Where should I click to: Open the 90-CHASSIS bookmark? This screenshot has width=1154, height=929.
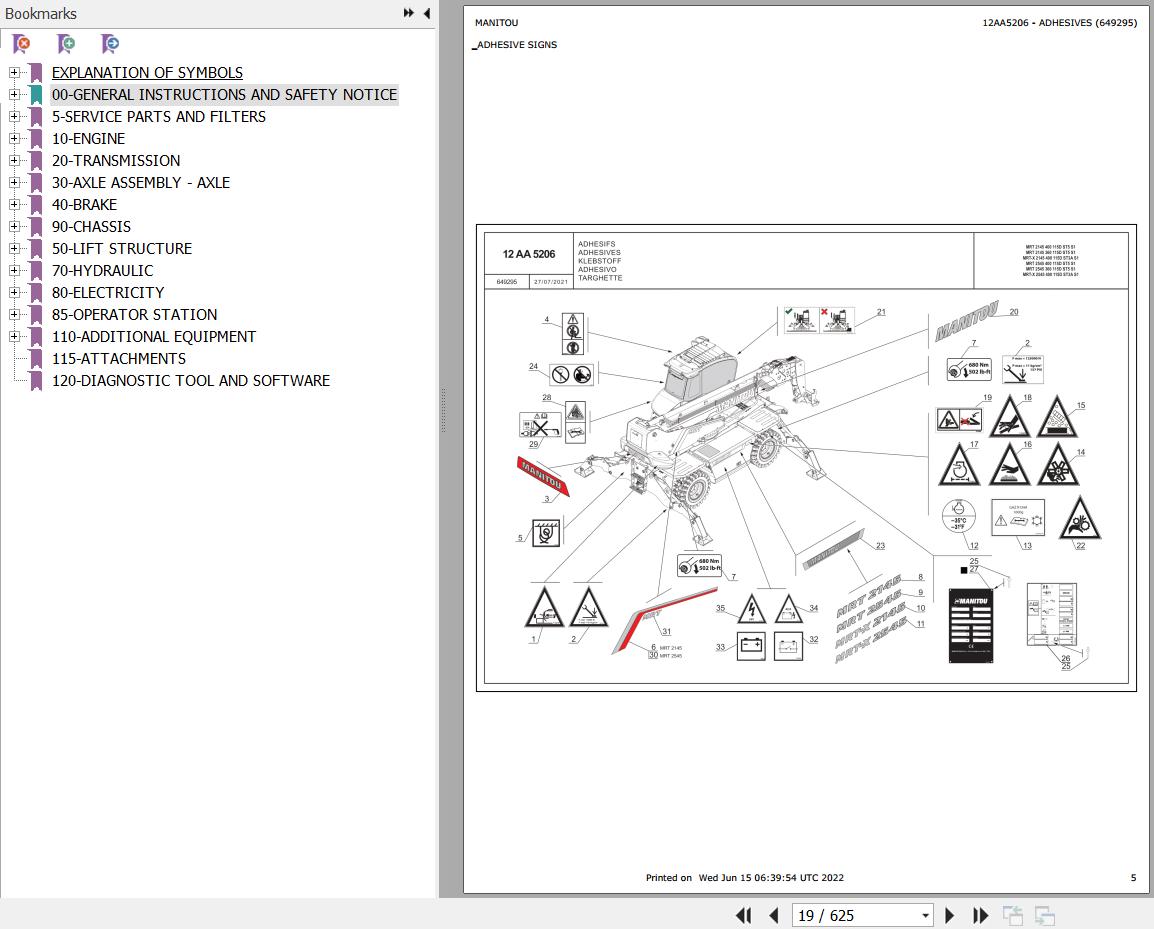pos(91,227)
